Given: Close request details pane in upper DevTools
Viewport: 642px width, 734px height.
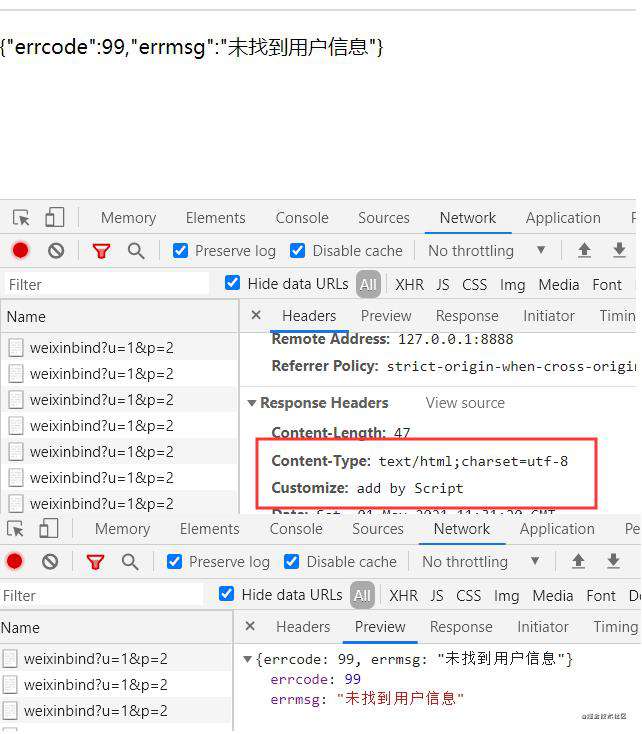Looking at the screenshot, I should click(x=256, y=315).
